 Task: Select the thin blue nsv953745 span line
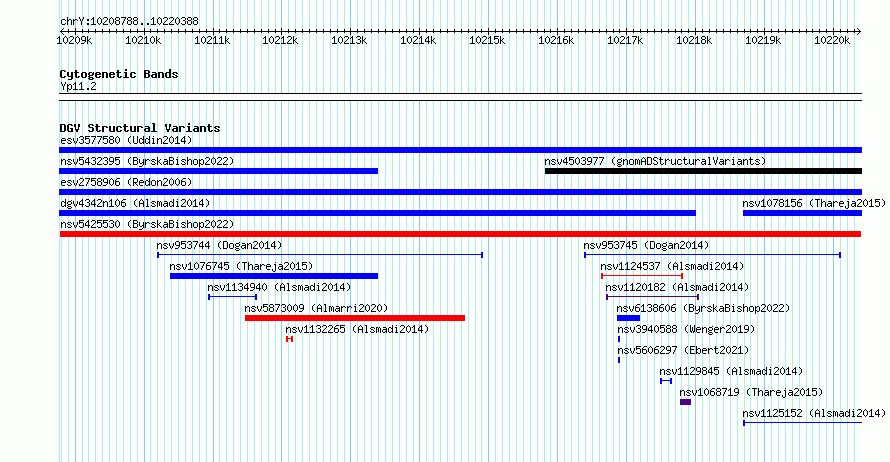pyautogui.click(x=712, y=255)
